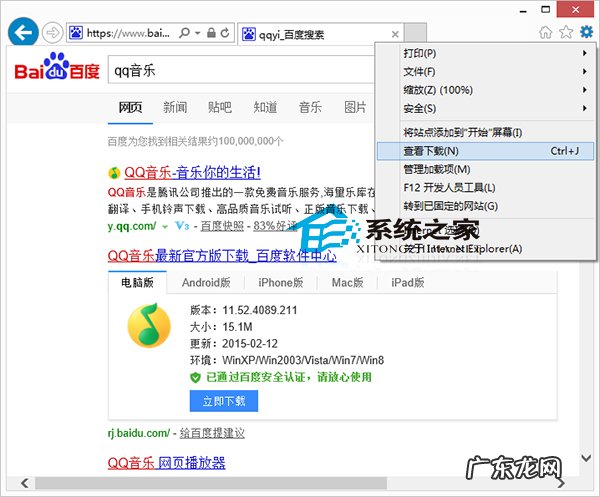Viewport: 600px width, 497px height.
Task: Switch to the 图片 tab
Action: pos(355,108)
